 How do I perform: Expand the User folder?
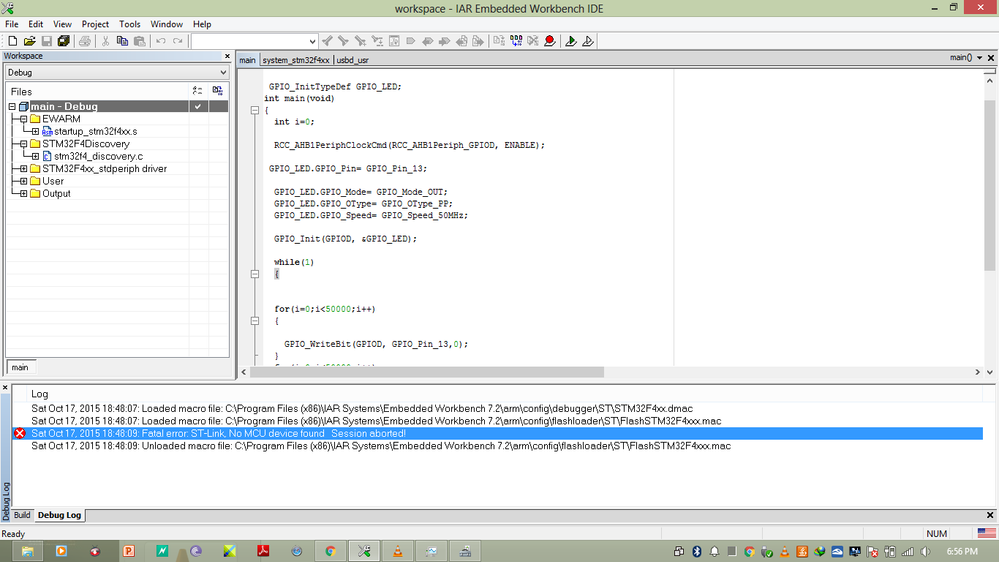coord(24,181)
